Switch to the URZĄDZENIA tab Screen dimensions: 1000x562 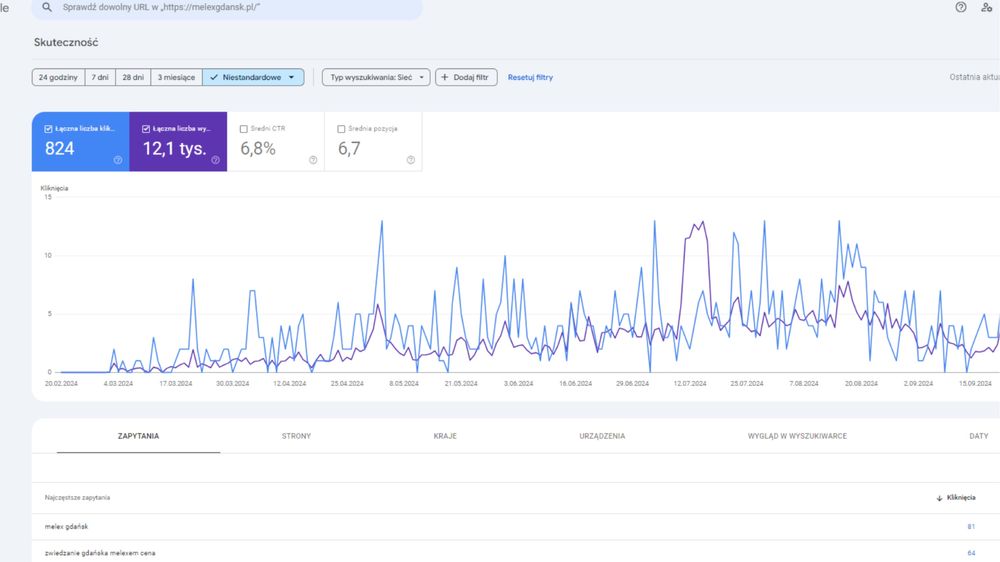602,436
